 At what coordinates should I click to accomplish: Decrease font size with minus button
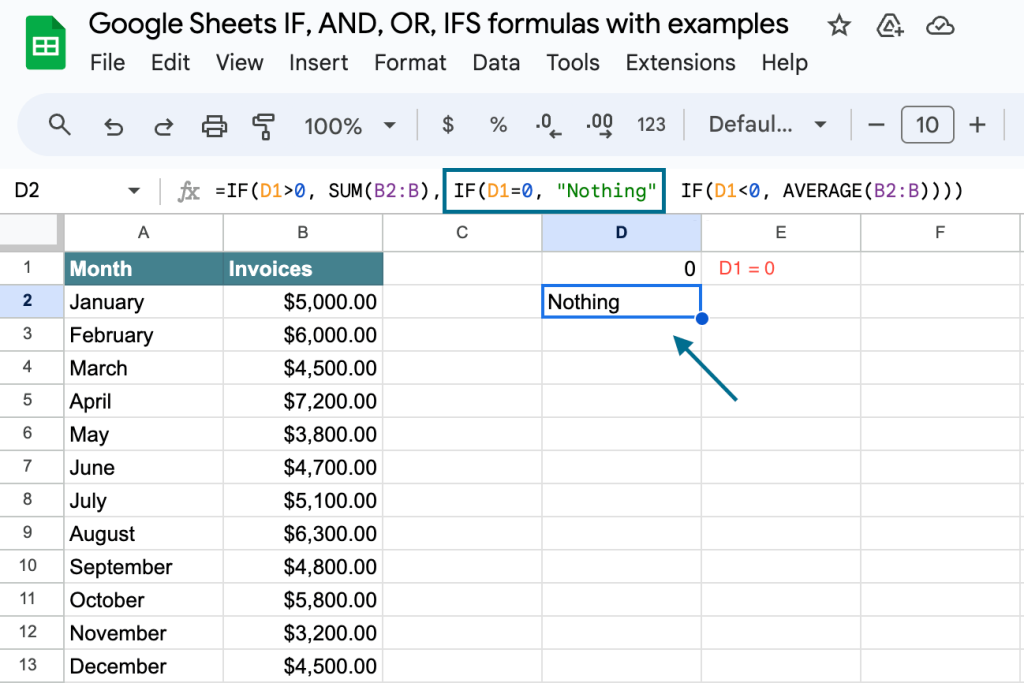tap(876, 124)
